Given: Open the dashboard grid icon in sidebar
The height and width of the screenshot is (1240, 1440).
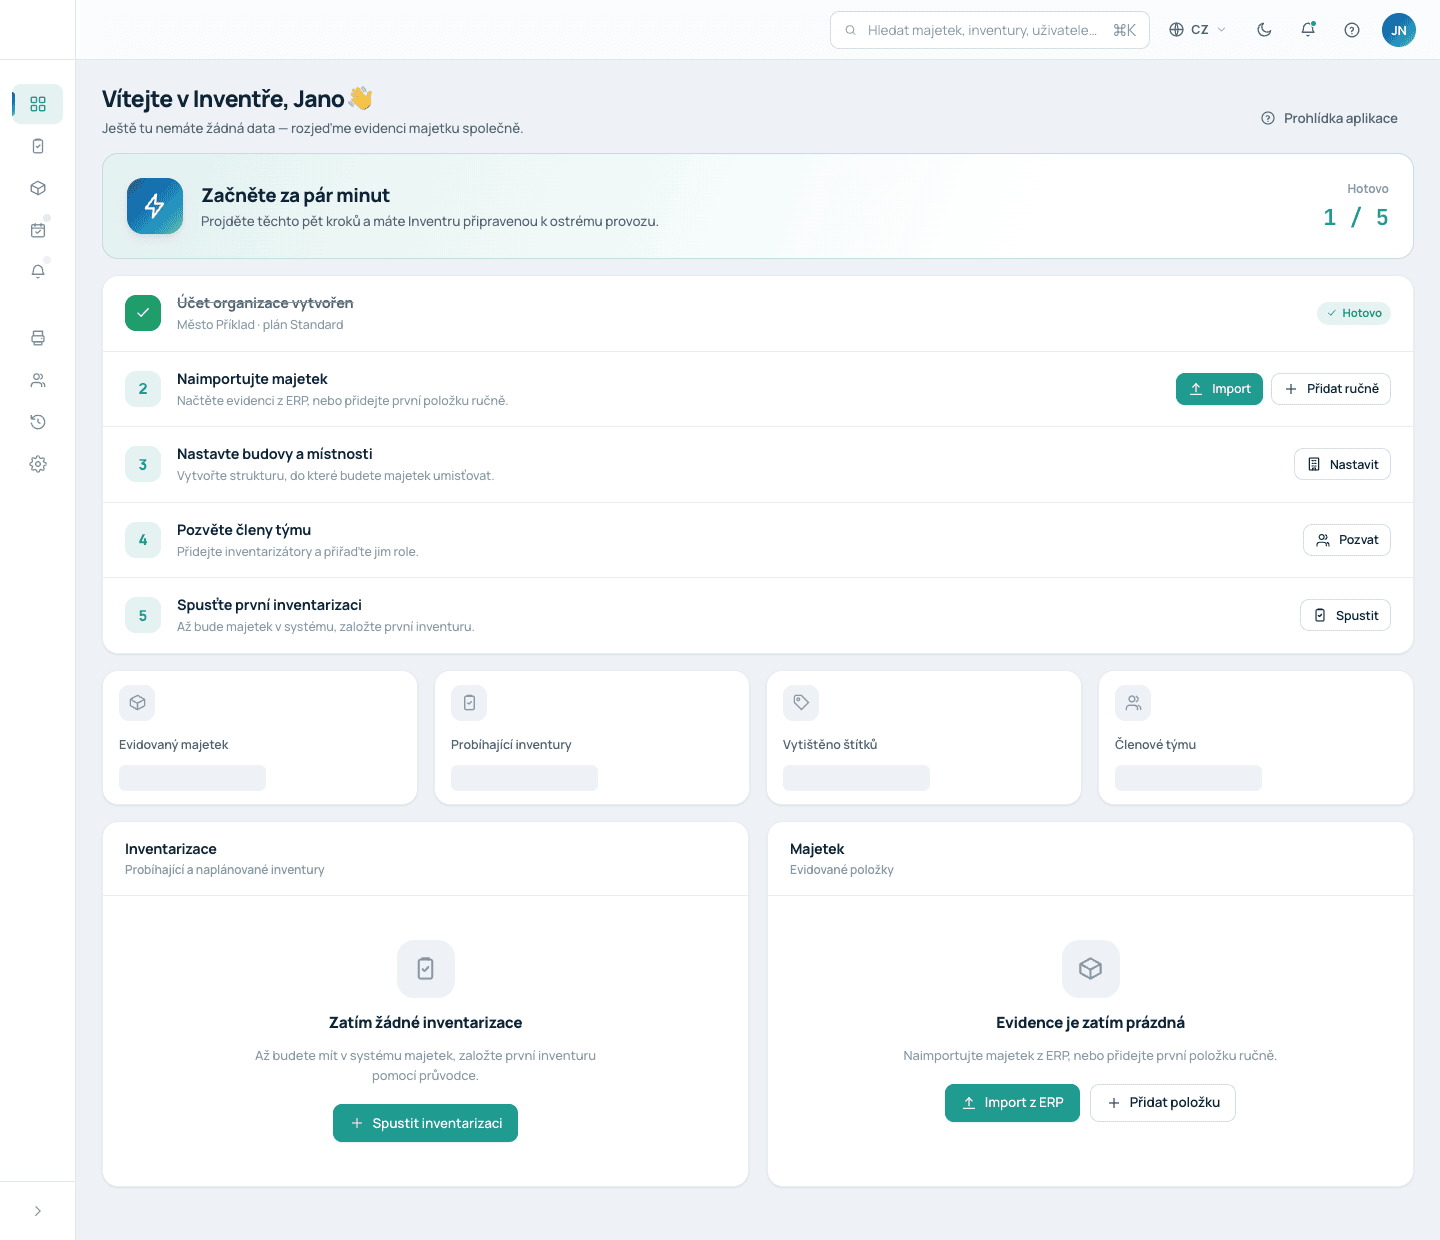Looking at the screenshot, I should click(38, 104).
